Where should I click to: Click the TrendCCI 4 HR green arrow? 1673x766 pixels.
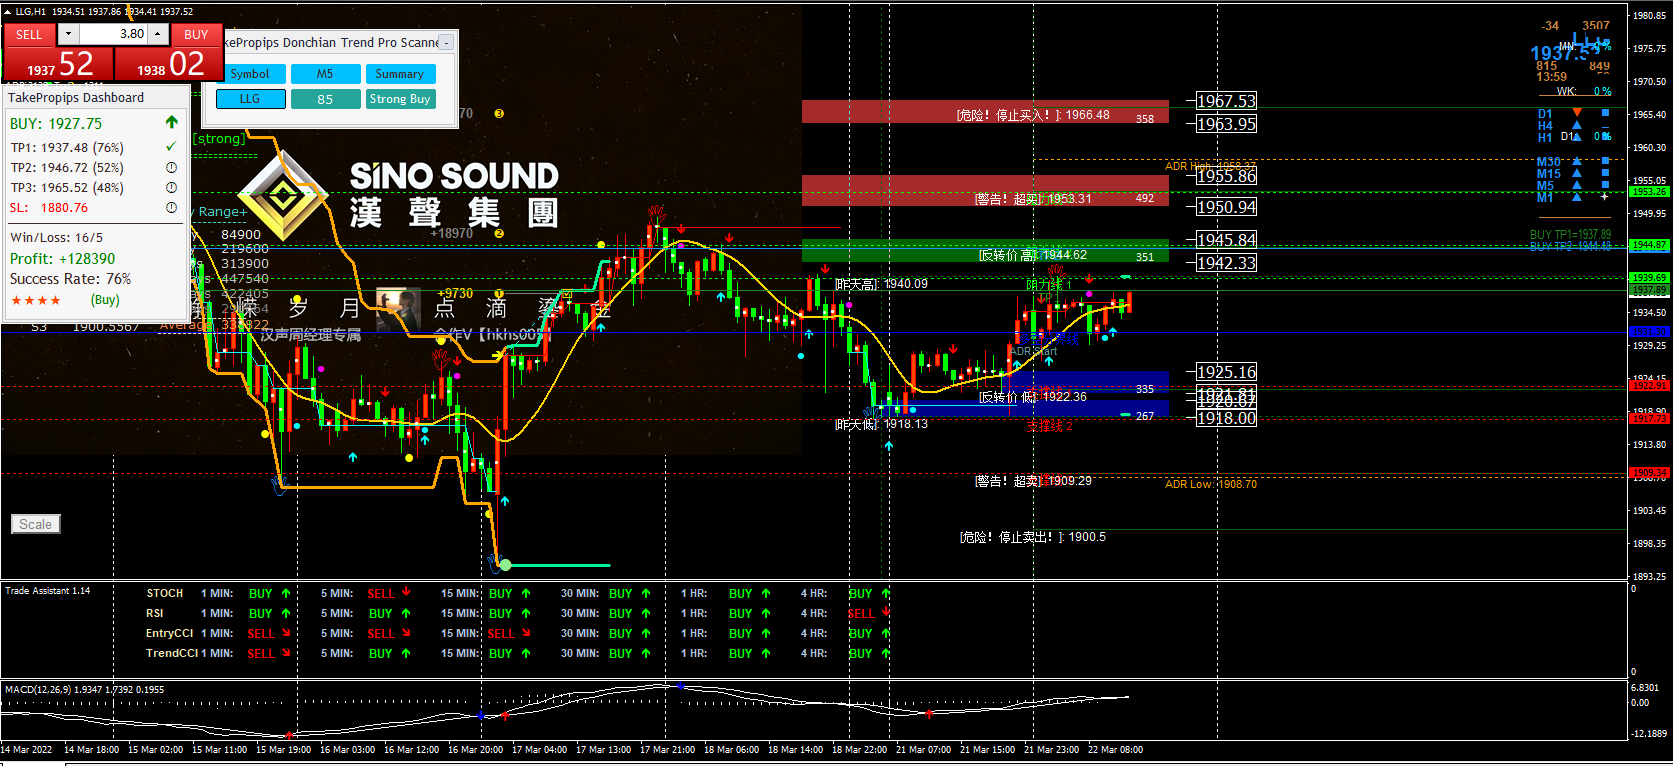886,653
